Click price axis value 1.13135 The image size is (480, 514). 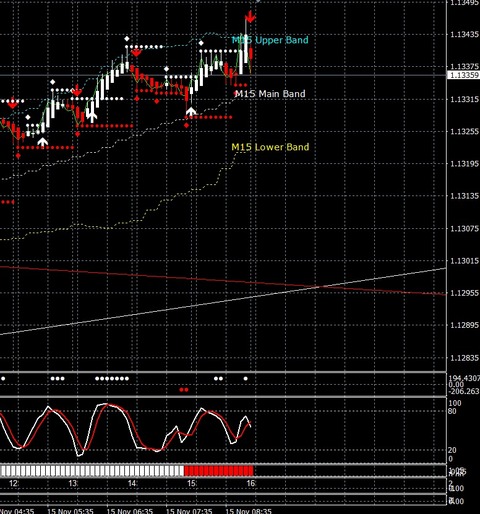pyautogui.click(x=464, y=196)
